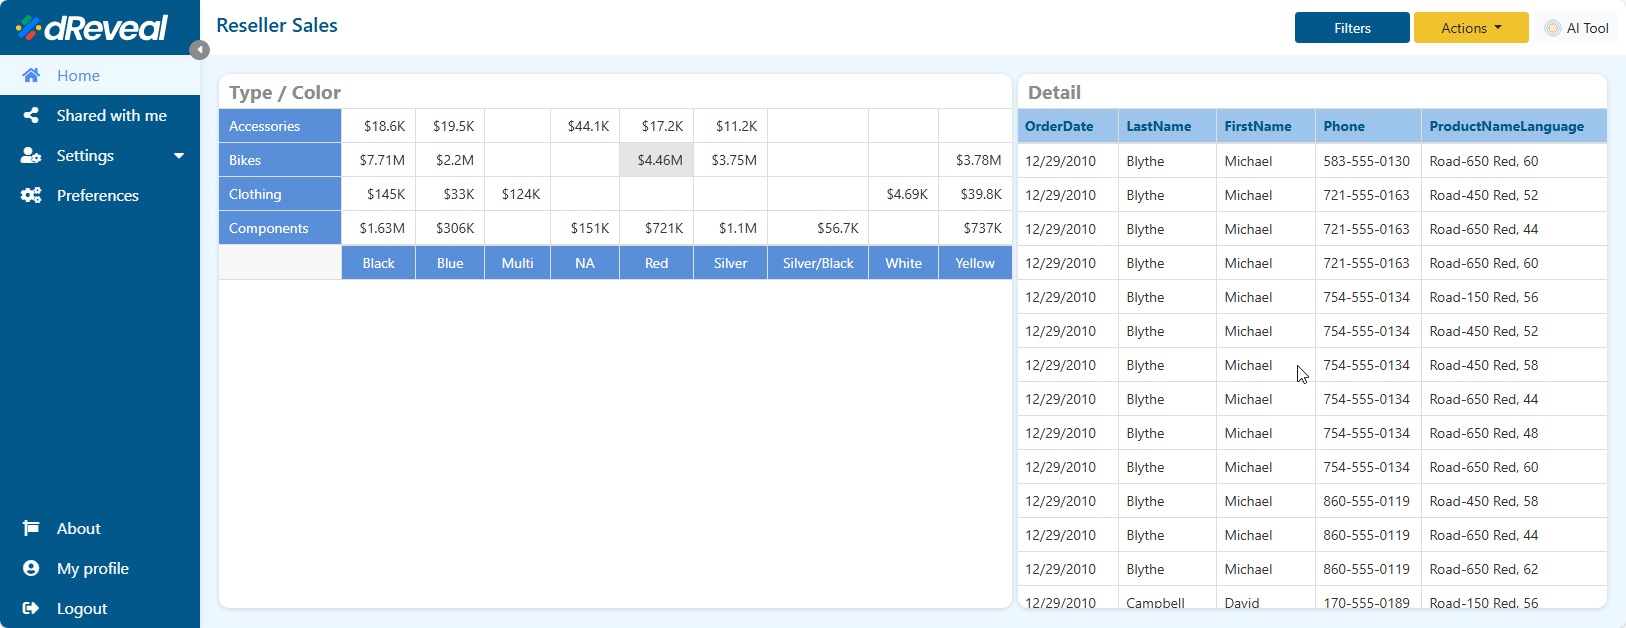
Task: Select the Components Red $721K cell
Action: click(656, 228)
